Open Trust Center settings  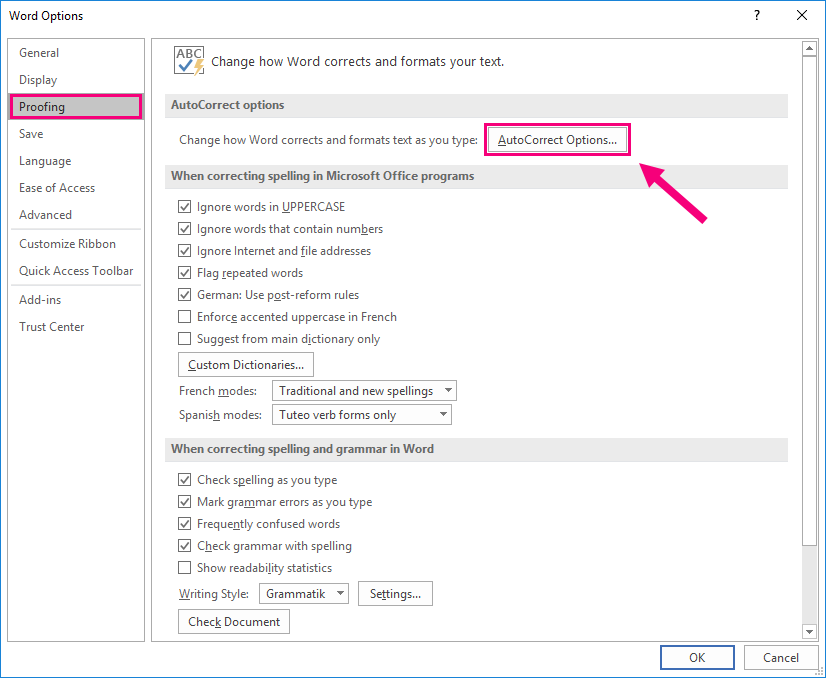tap(76, 327)
